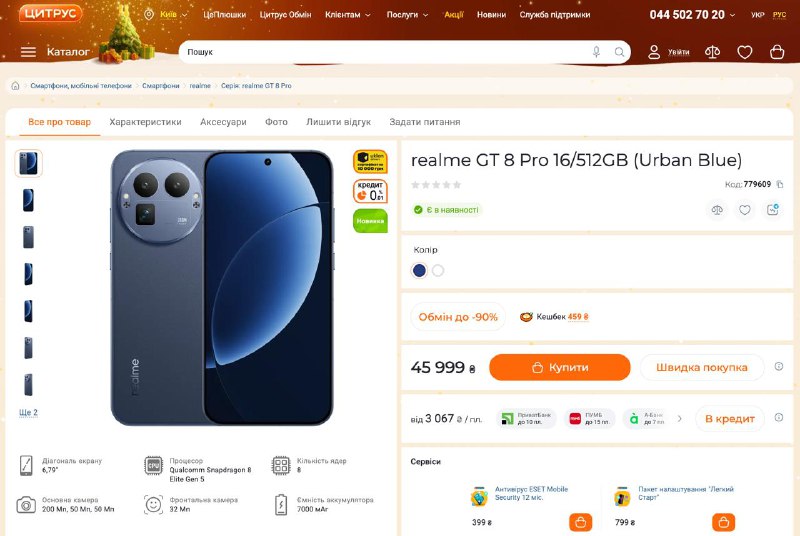800x536 pixels.
Task: Add ESET antivirus service to cart
Action: 580,522
